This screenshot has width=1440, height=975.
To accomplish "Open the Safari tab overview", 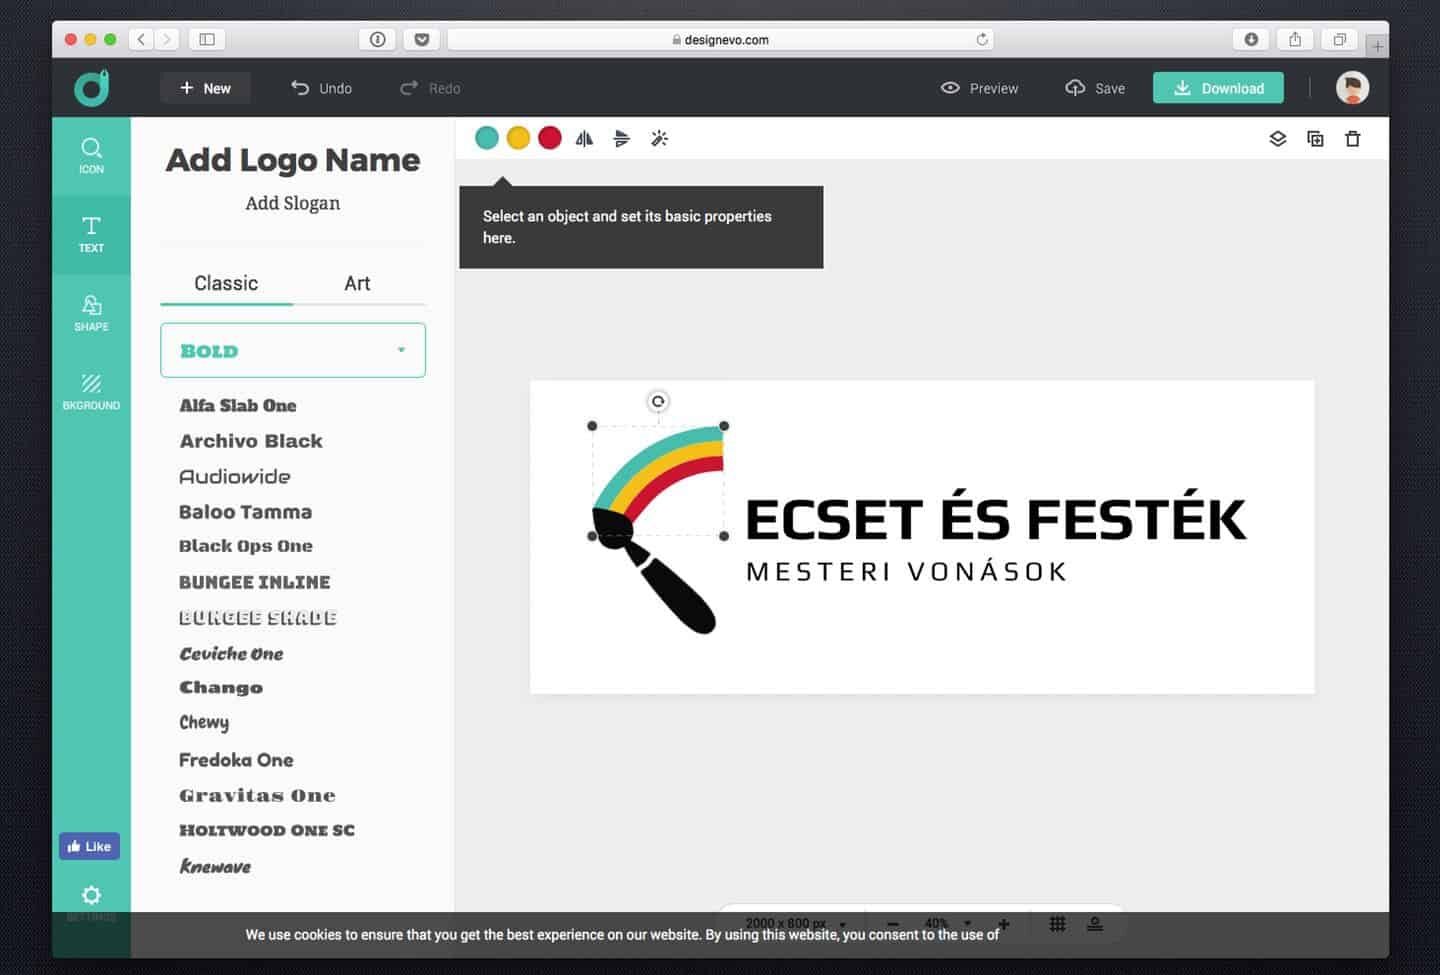I will (x=1339, y=39).
